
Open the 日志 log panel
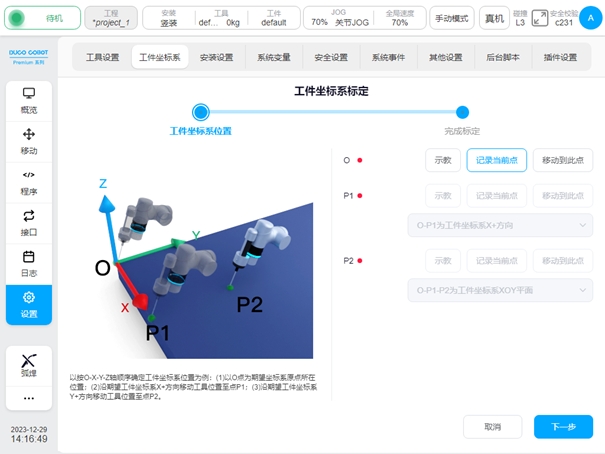coord(28,263)
